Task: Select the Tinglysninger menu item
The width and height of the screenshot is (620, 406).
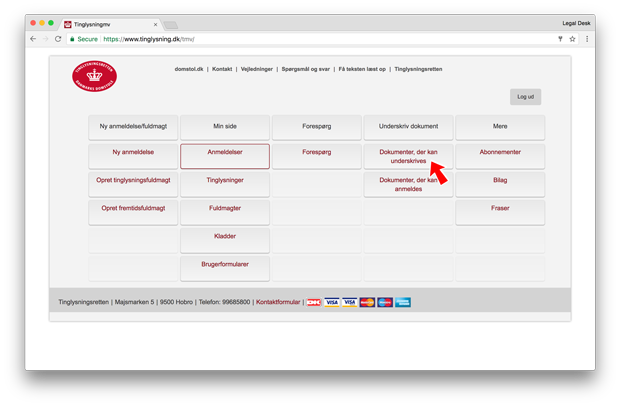Action: point(225,184)
